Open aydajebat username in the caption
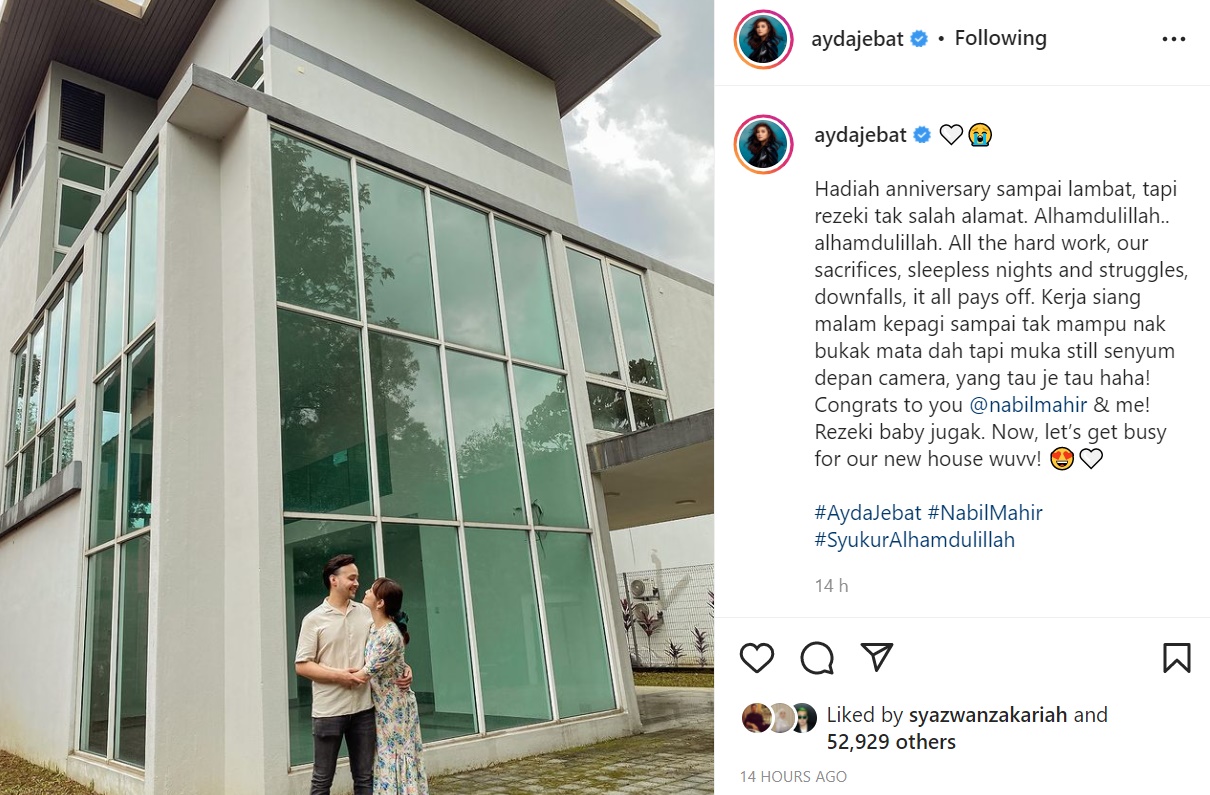The width and height of the screenshot is (1210, 795). click(857, 134)
